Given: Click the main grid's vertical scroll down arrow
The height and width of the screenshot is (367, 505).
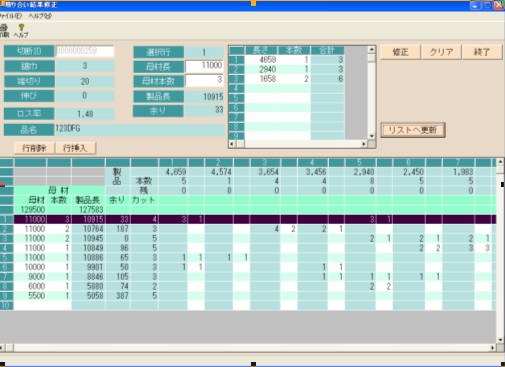Looking at the screenshot, I should pyautogui.click(x=500, y=340).
